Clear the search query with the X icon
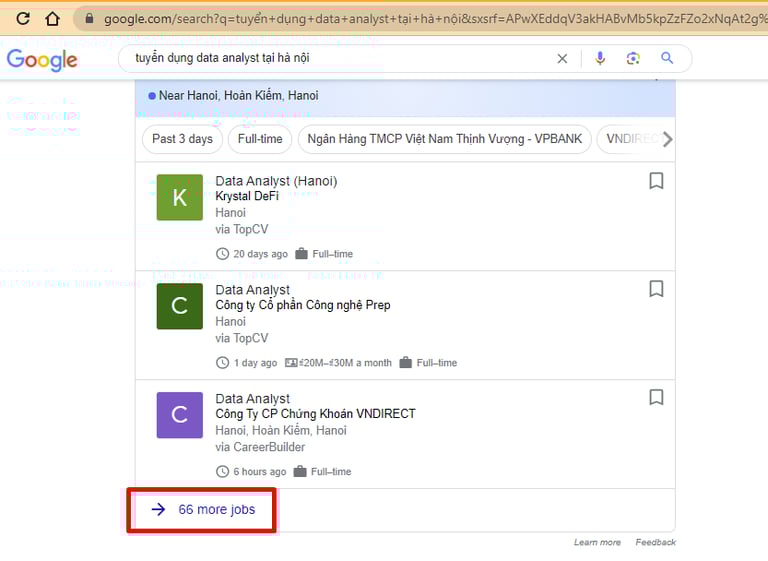The width and height of the screenshot is (768, 561). coord(562,59)
